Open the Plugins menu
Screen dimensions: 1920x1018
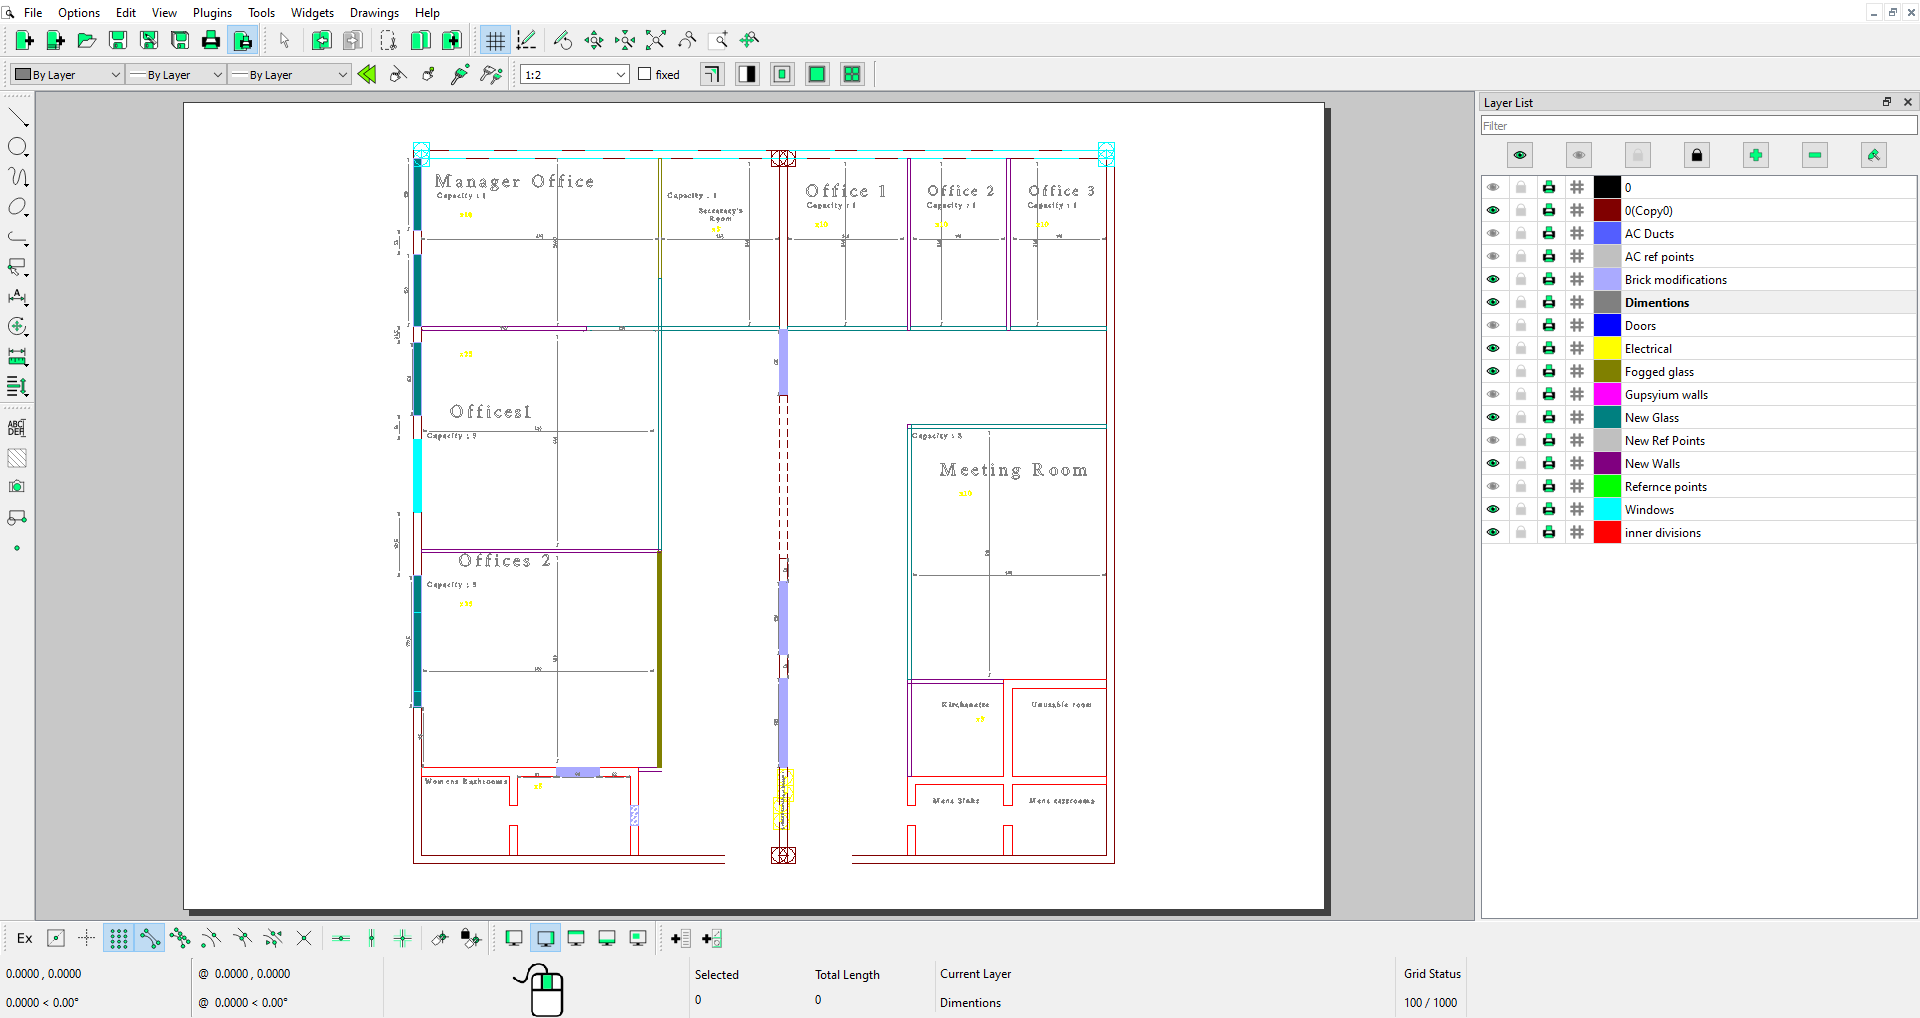[212, 13]
